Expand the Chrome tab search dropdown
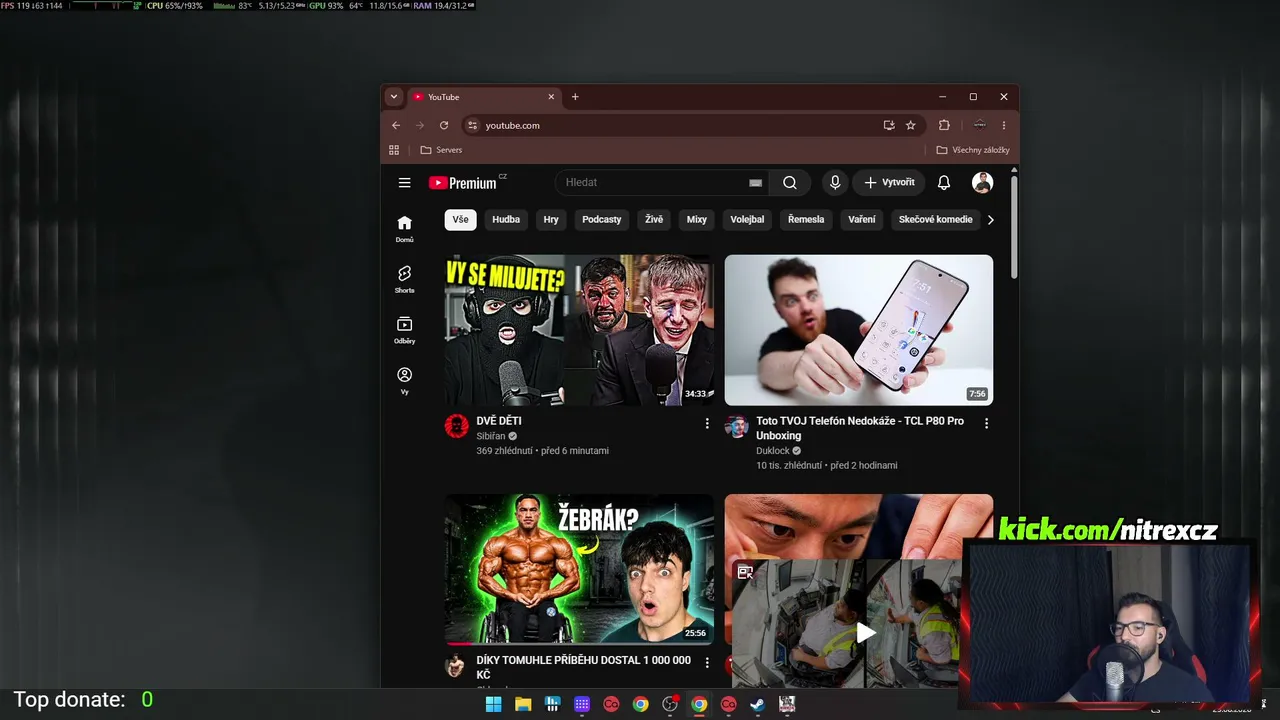Screen dimensions: 1280x720 [394, 97]
